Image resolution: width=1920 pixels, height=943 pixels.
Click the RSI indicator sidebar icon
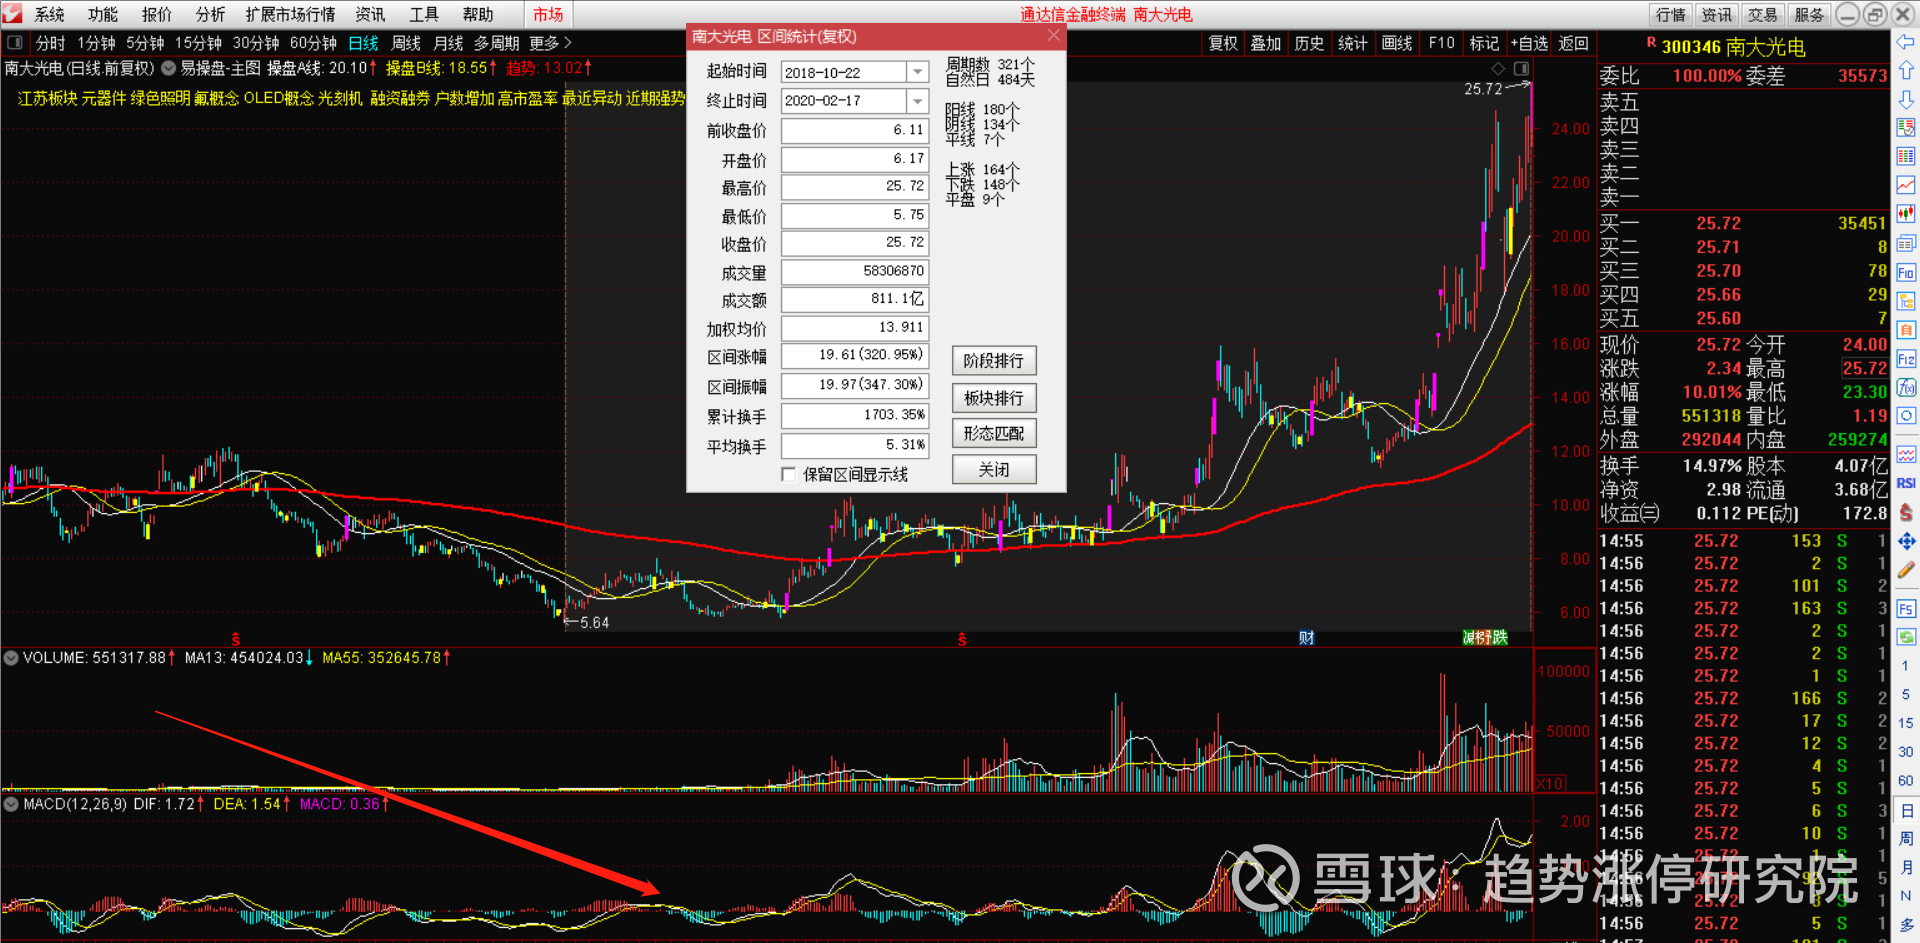click(1906, 483)
